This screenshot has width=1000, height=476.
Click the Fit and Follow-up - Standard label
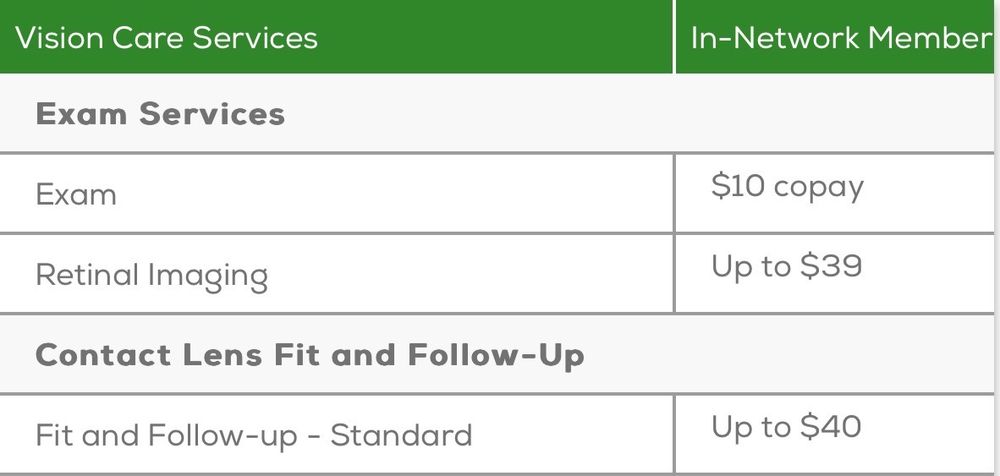[253, 435]
